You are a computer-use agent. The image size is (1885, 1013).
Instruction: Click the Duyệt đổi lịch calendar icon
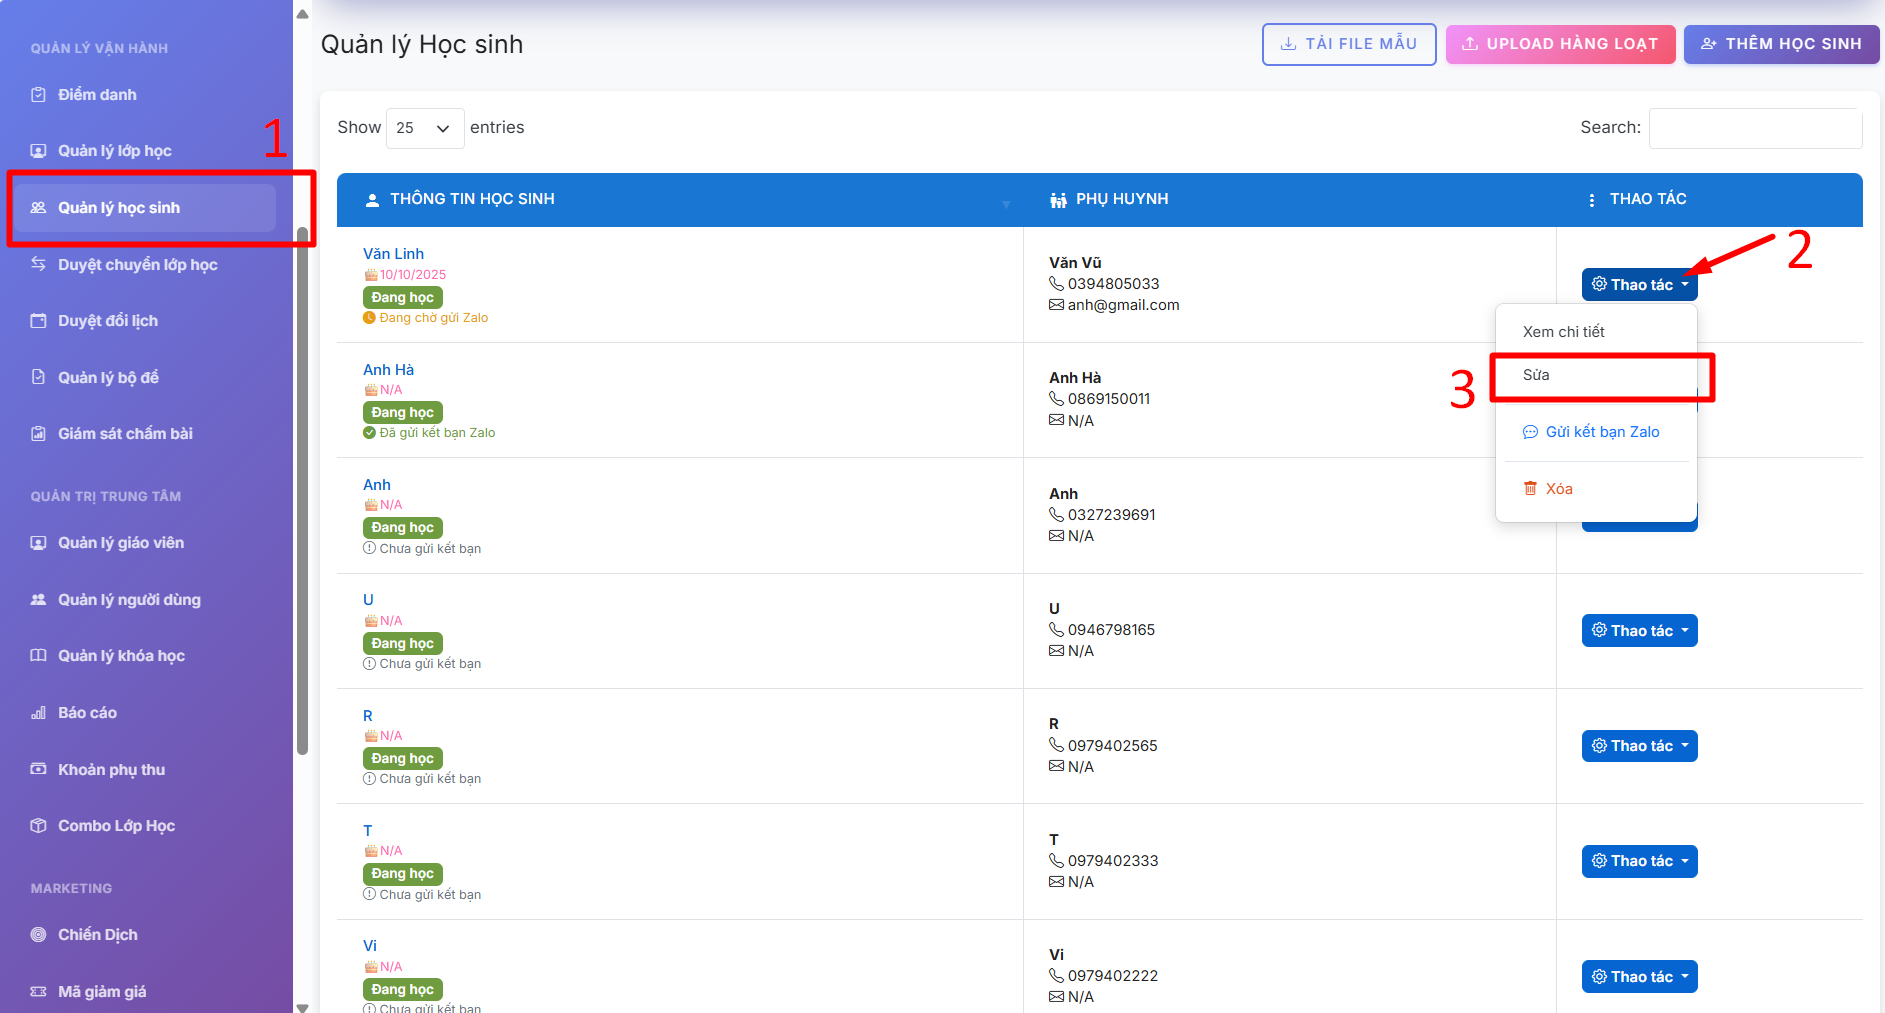[x=39, y=321]
